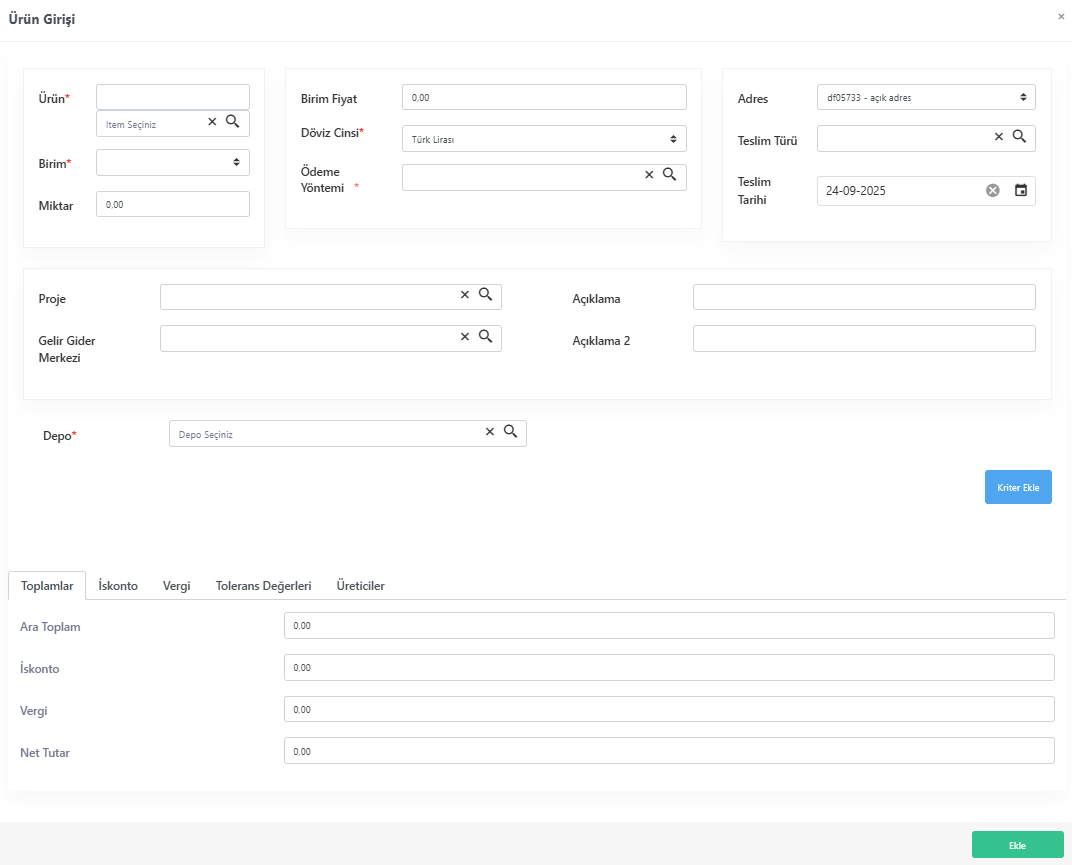Open Teslim Türü search lookup

(x=1019, y=137)
